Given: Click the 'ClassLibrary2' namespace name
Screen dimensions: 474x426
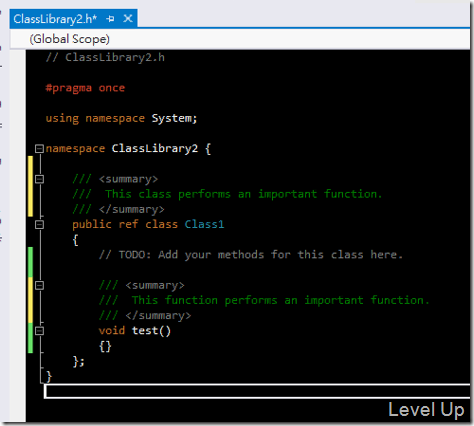Looking at the screenshot, I should coord(155,149).
